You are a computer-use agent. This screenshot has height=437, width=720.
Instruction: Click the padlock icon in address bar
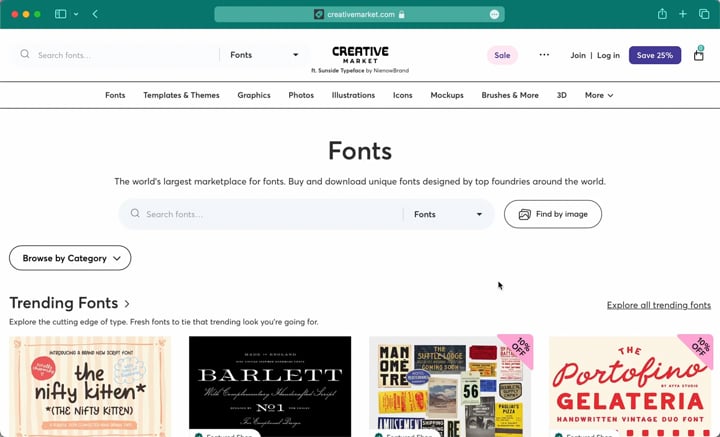tap(402, 14)
